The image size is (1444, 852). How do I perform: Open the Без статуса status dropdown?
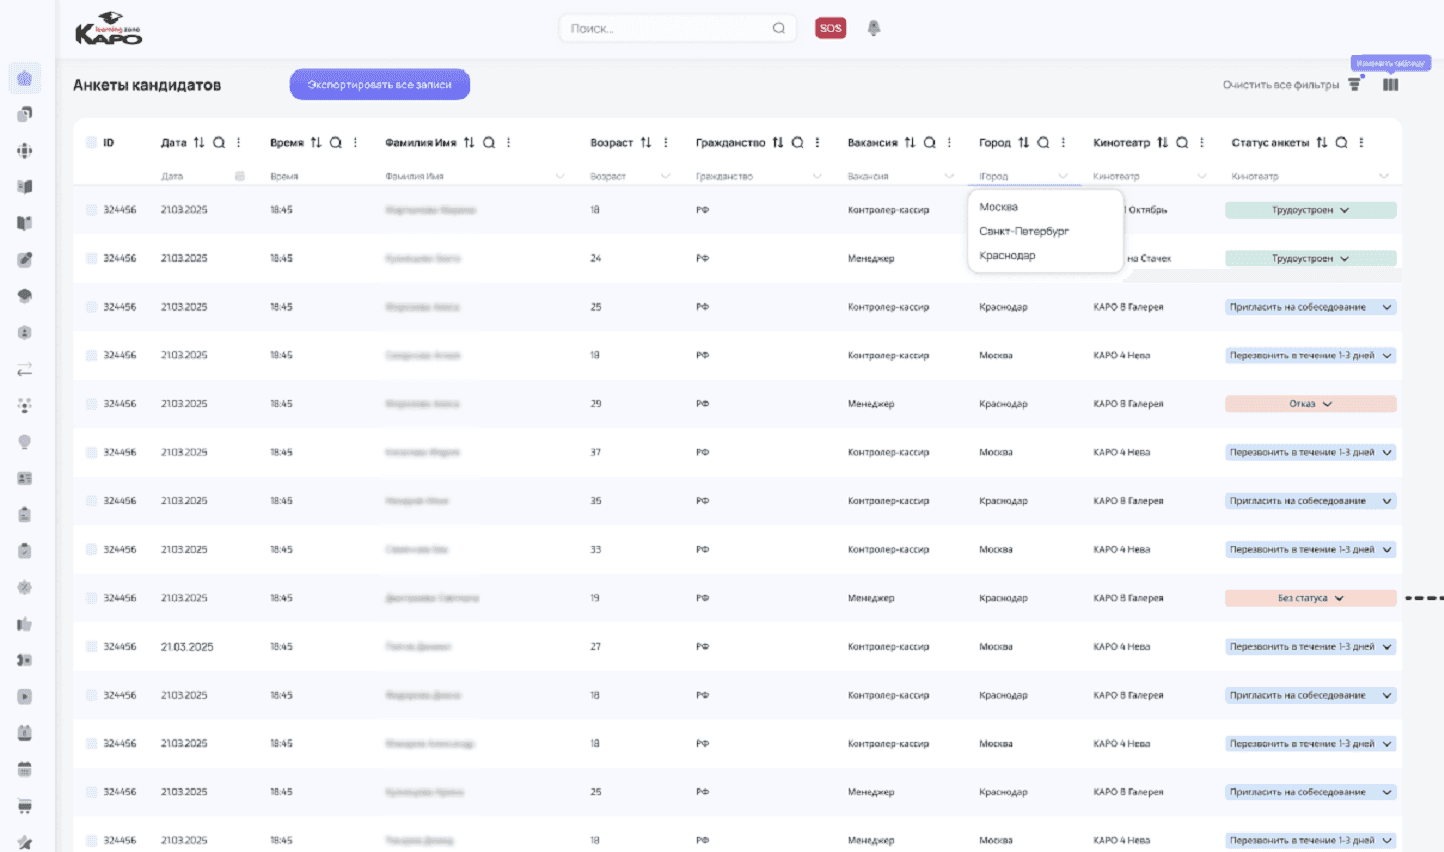tap(1339, 599)
